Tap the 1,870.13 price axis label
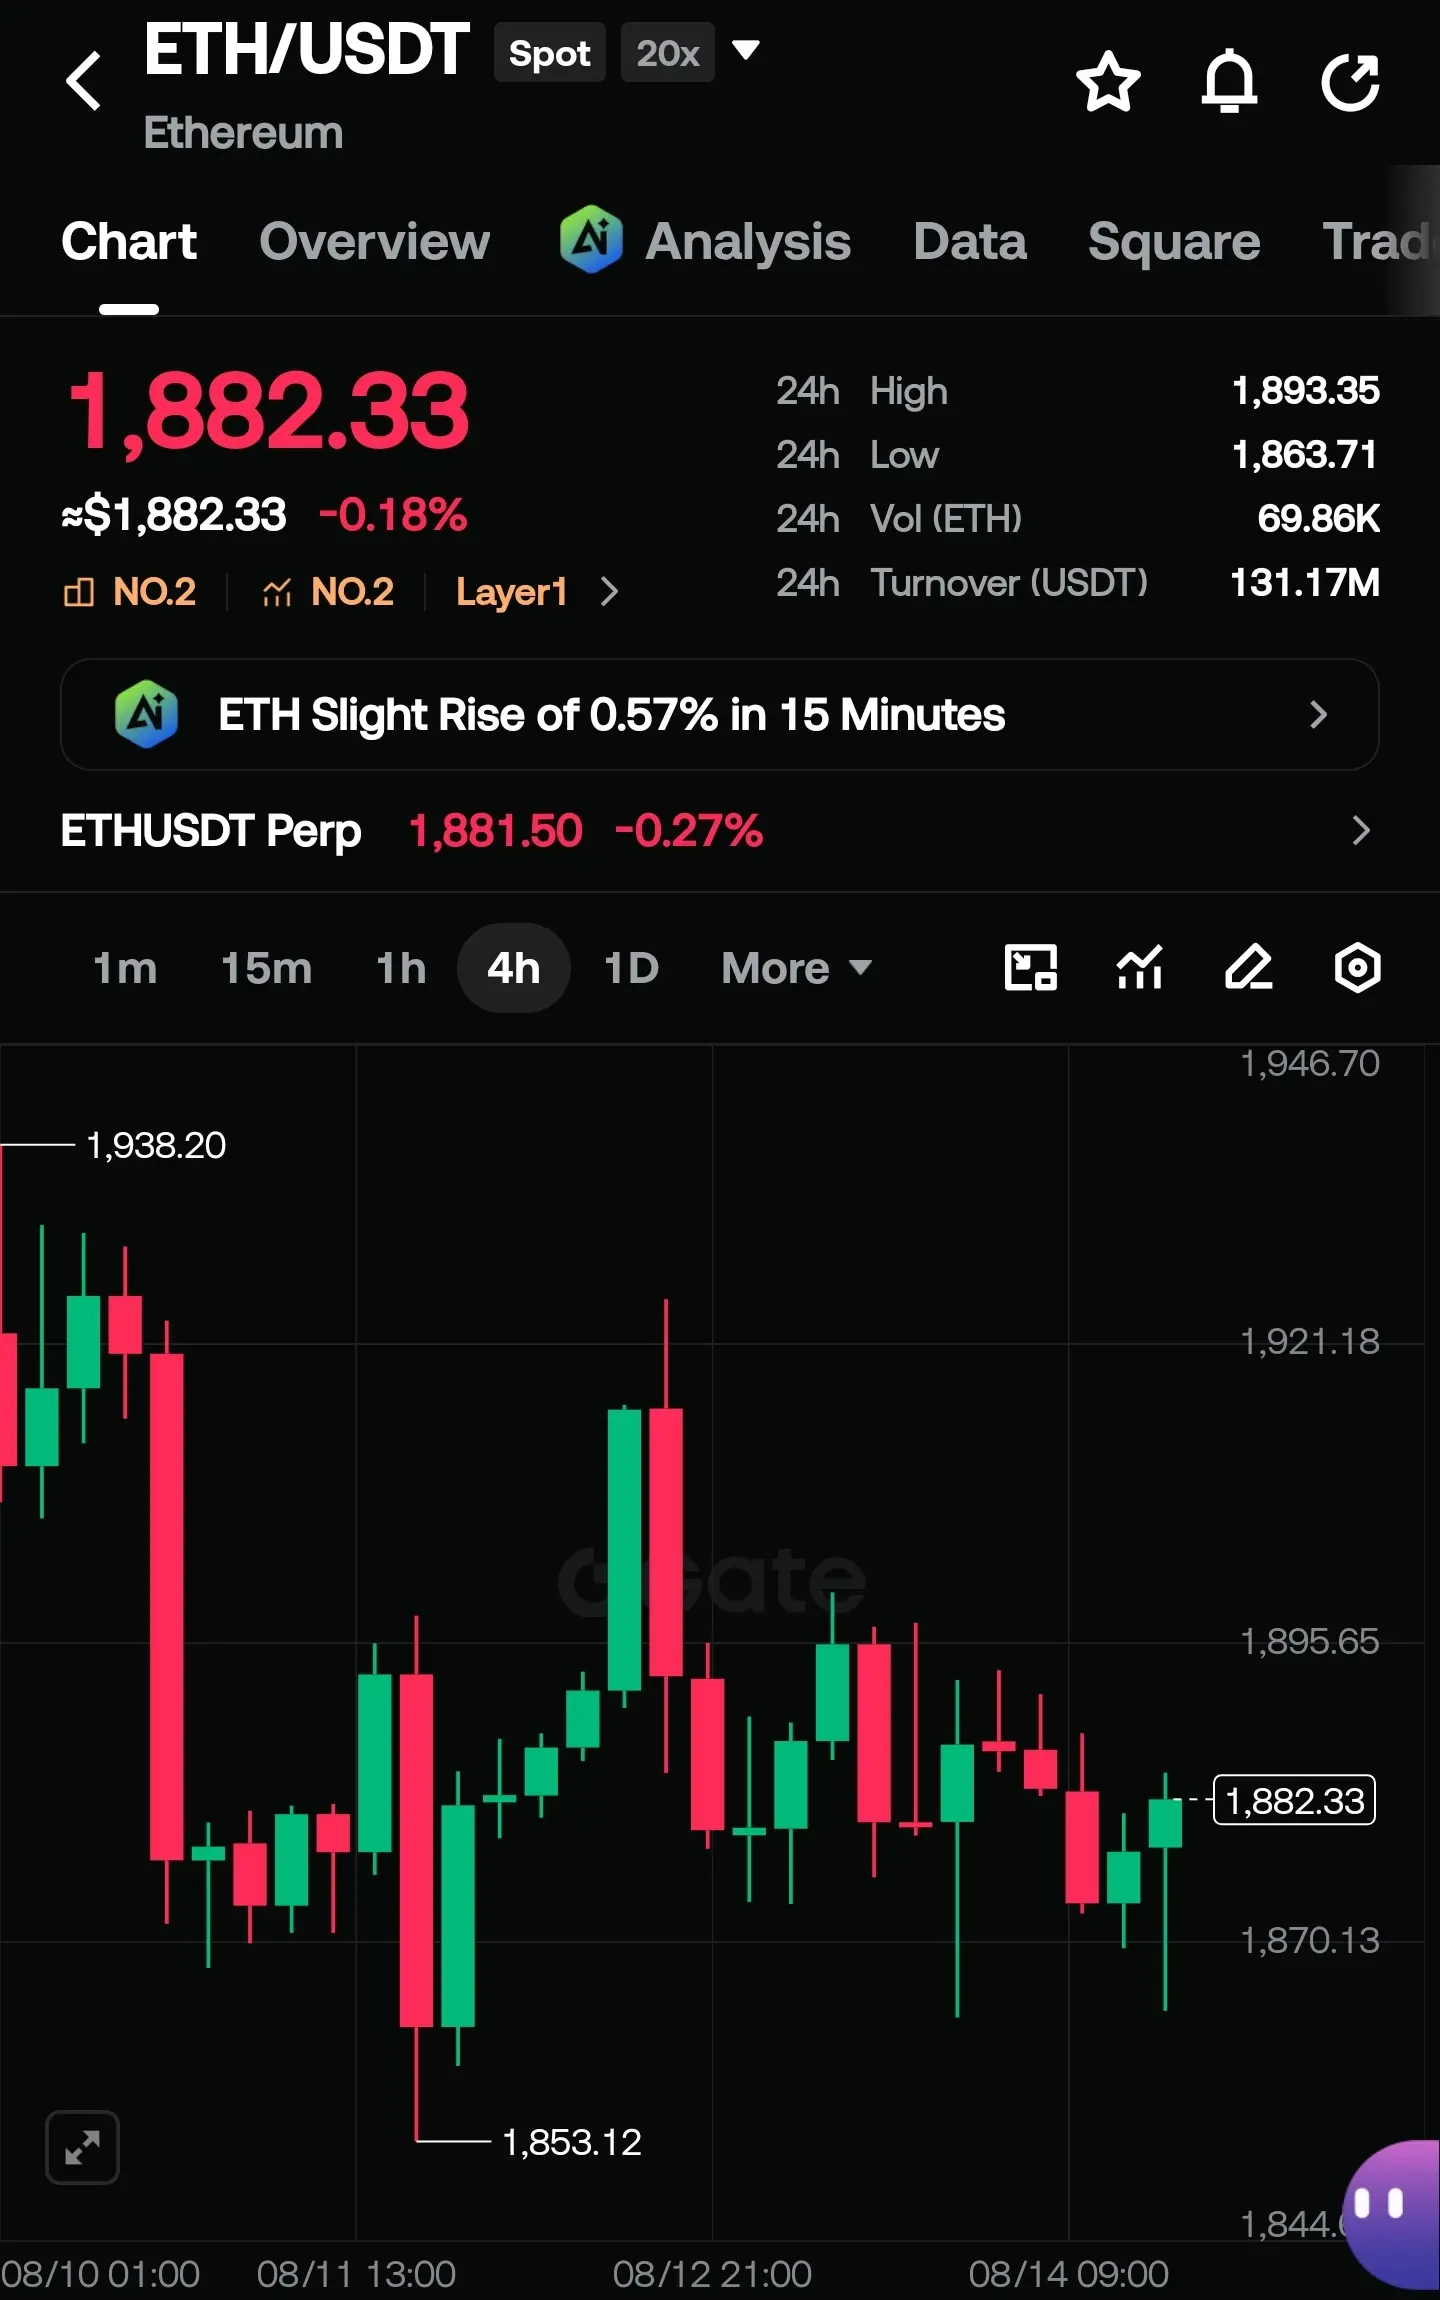1440x2300 pixels. pyautogui.click(x=1310, y=1940)
